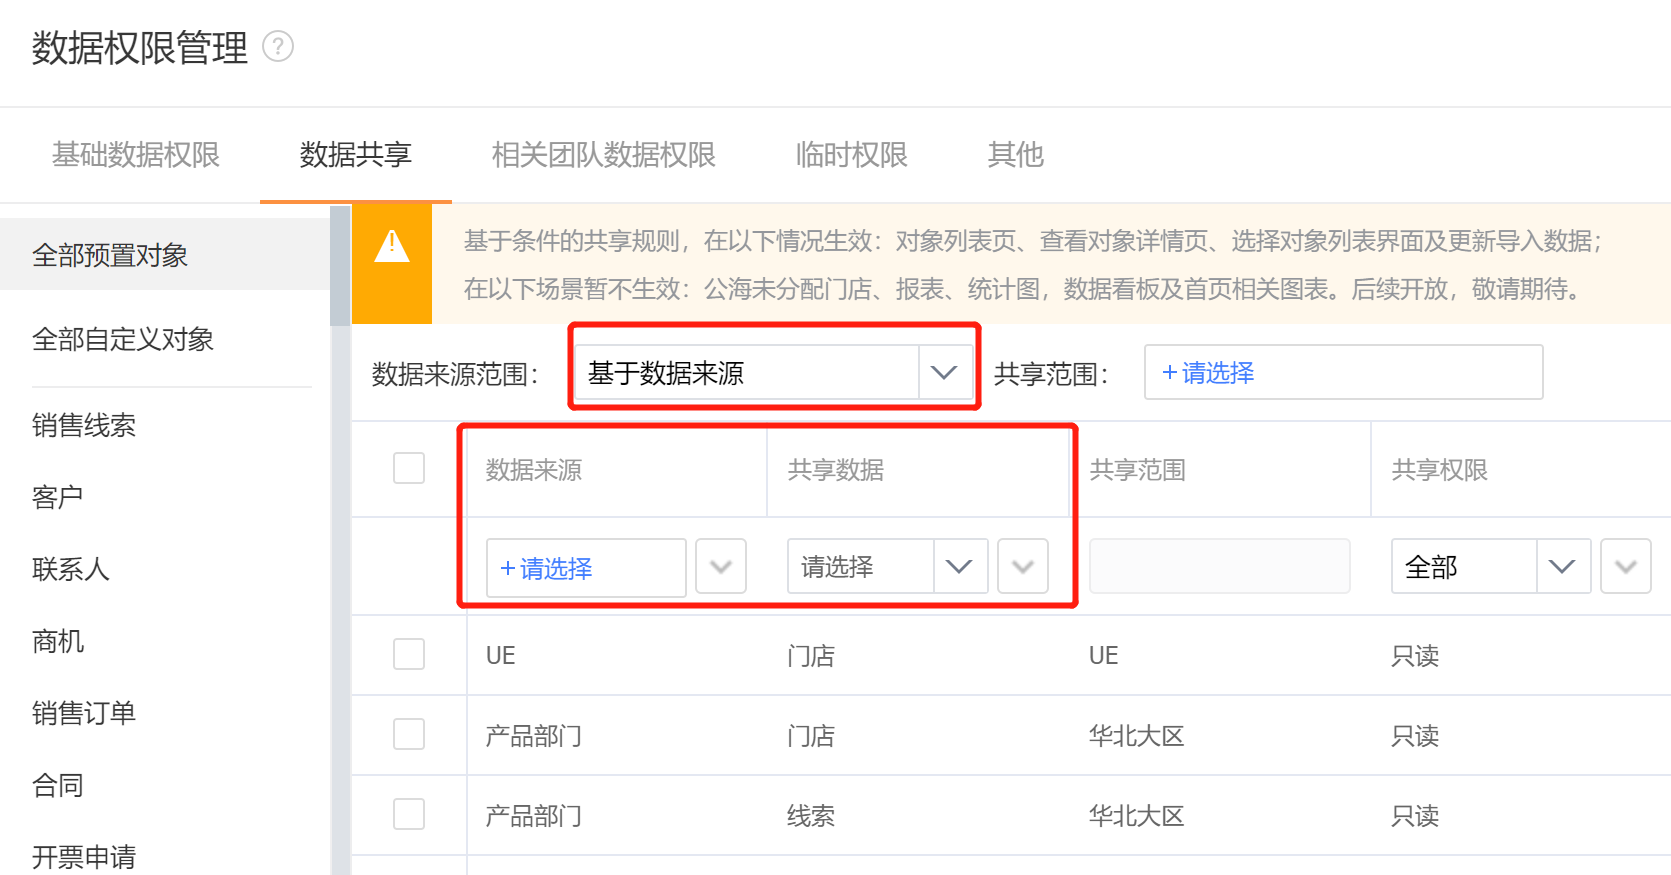Click 共享权限 column header
Viewport: 1671px width, 875px height.
tap(1440, 470)
